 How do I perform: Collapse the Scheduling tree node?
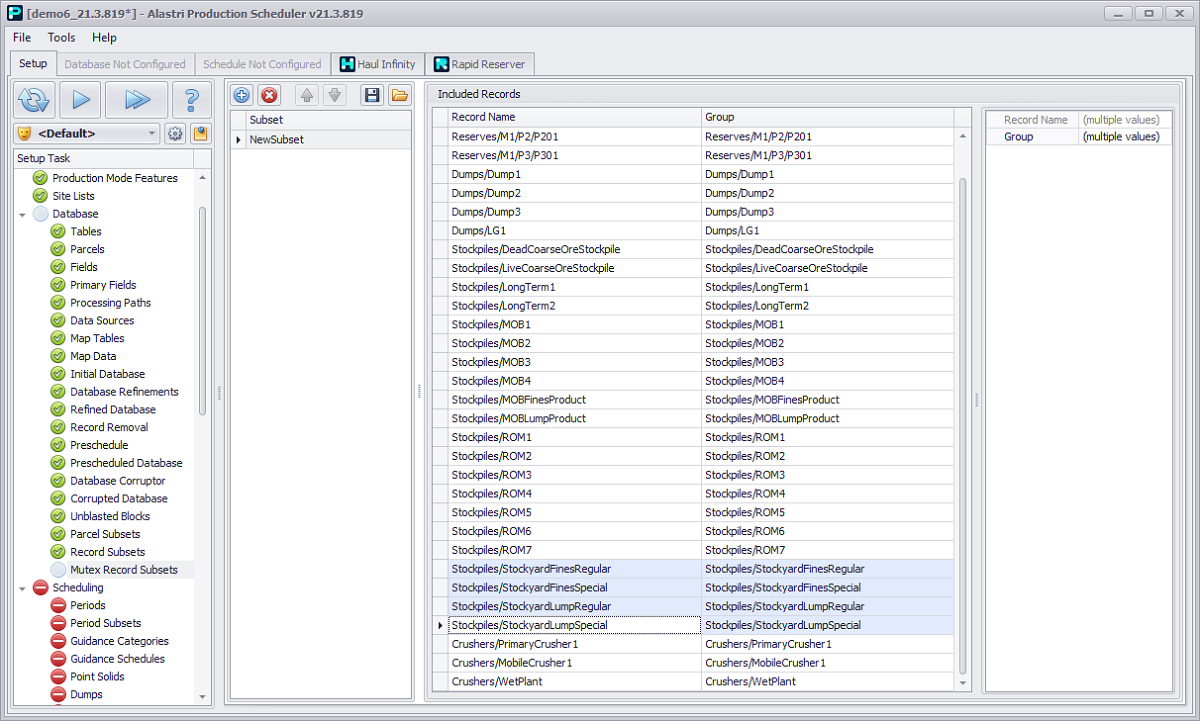point(22,588)
